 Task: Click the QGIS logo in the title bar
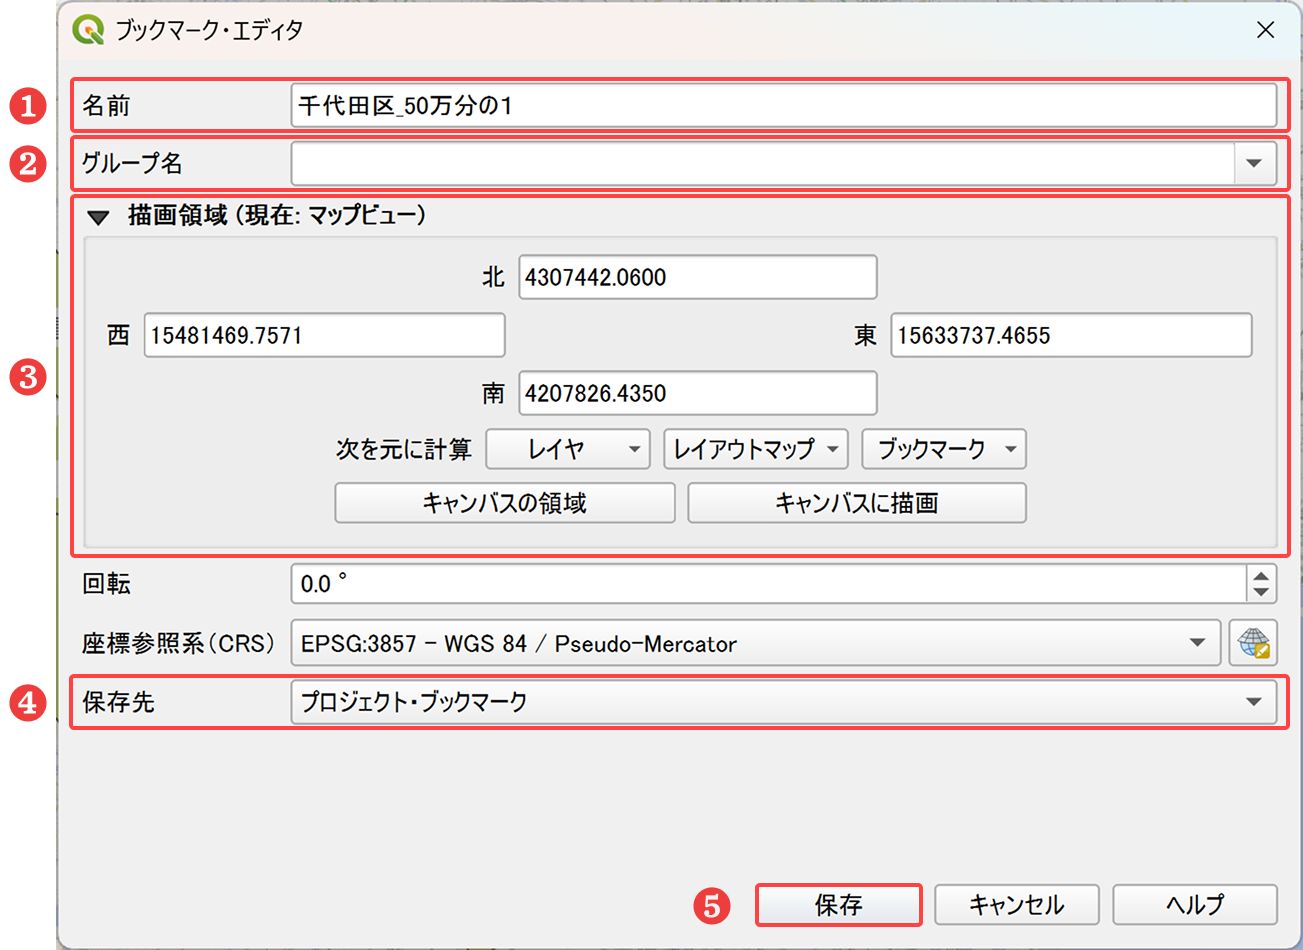click(88, 30)
